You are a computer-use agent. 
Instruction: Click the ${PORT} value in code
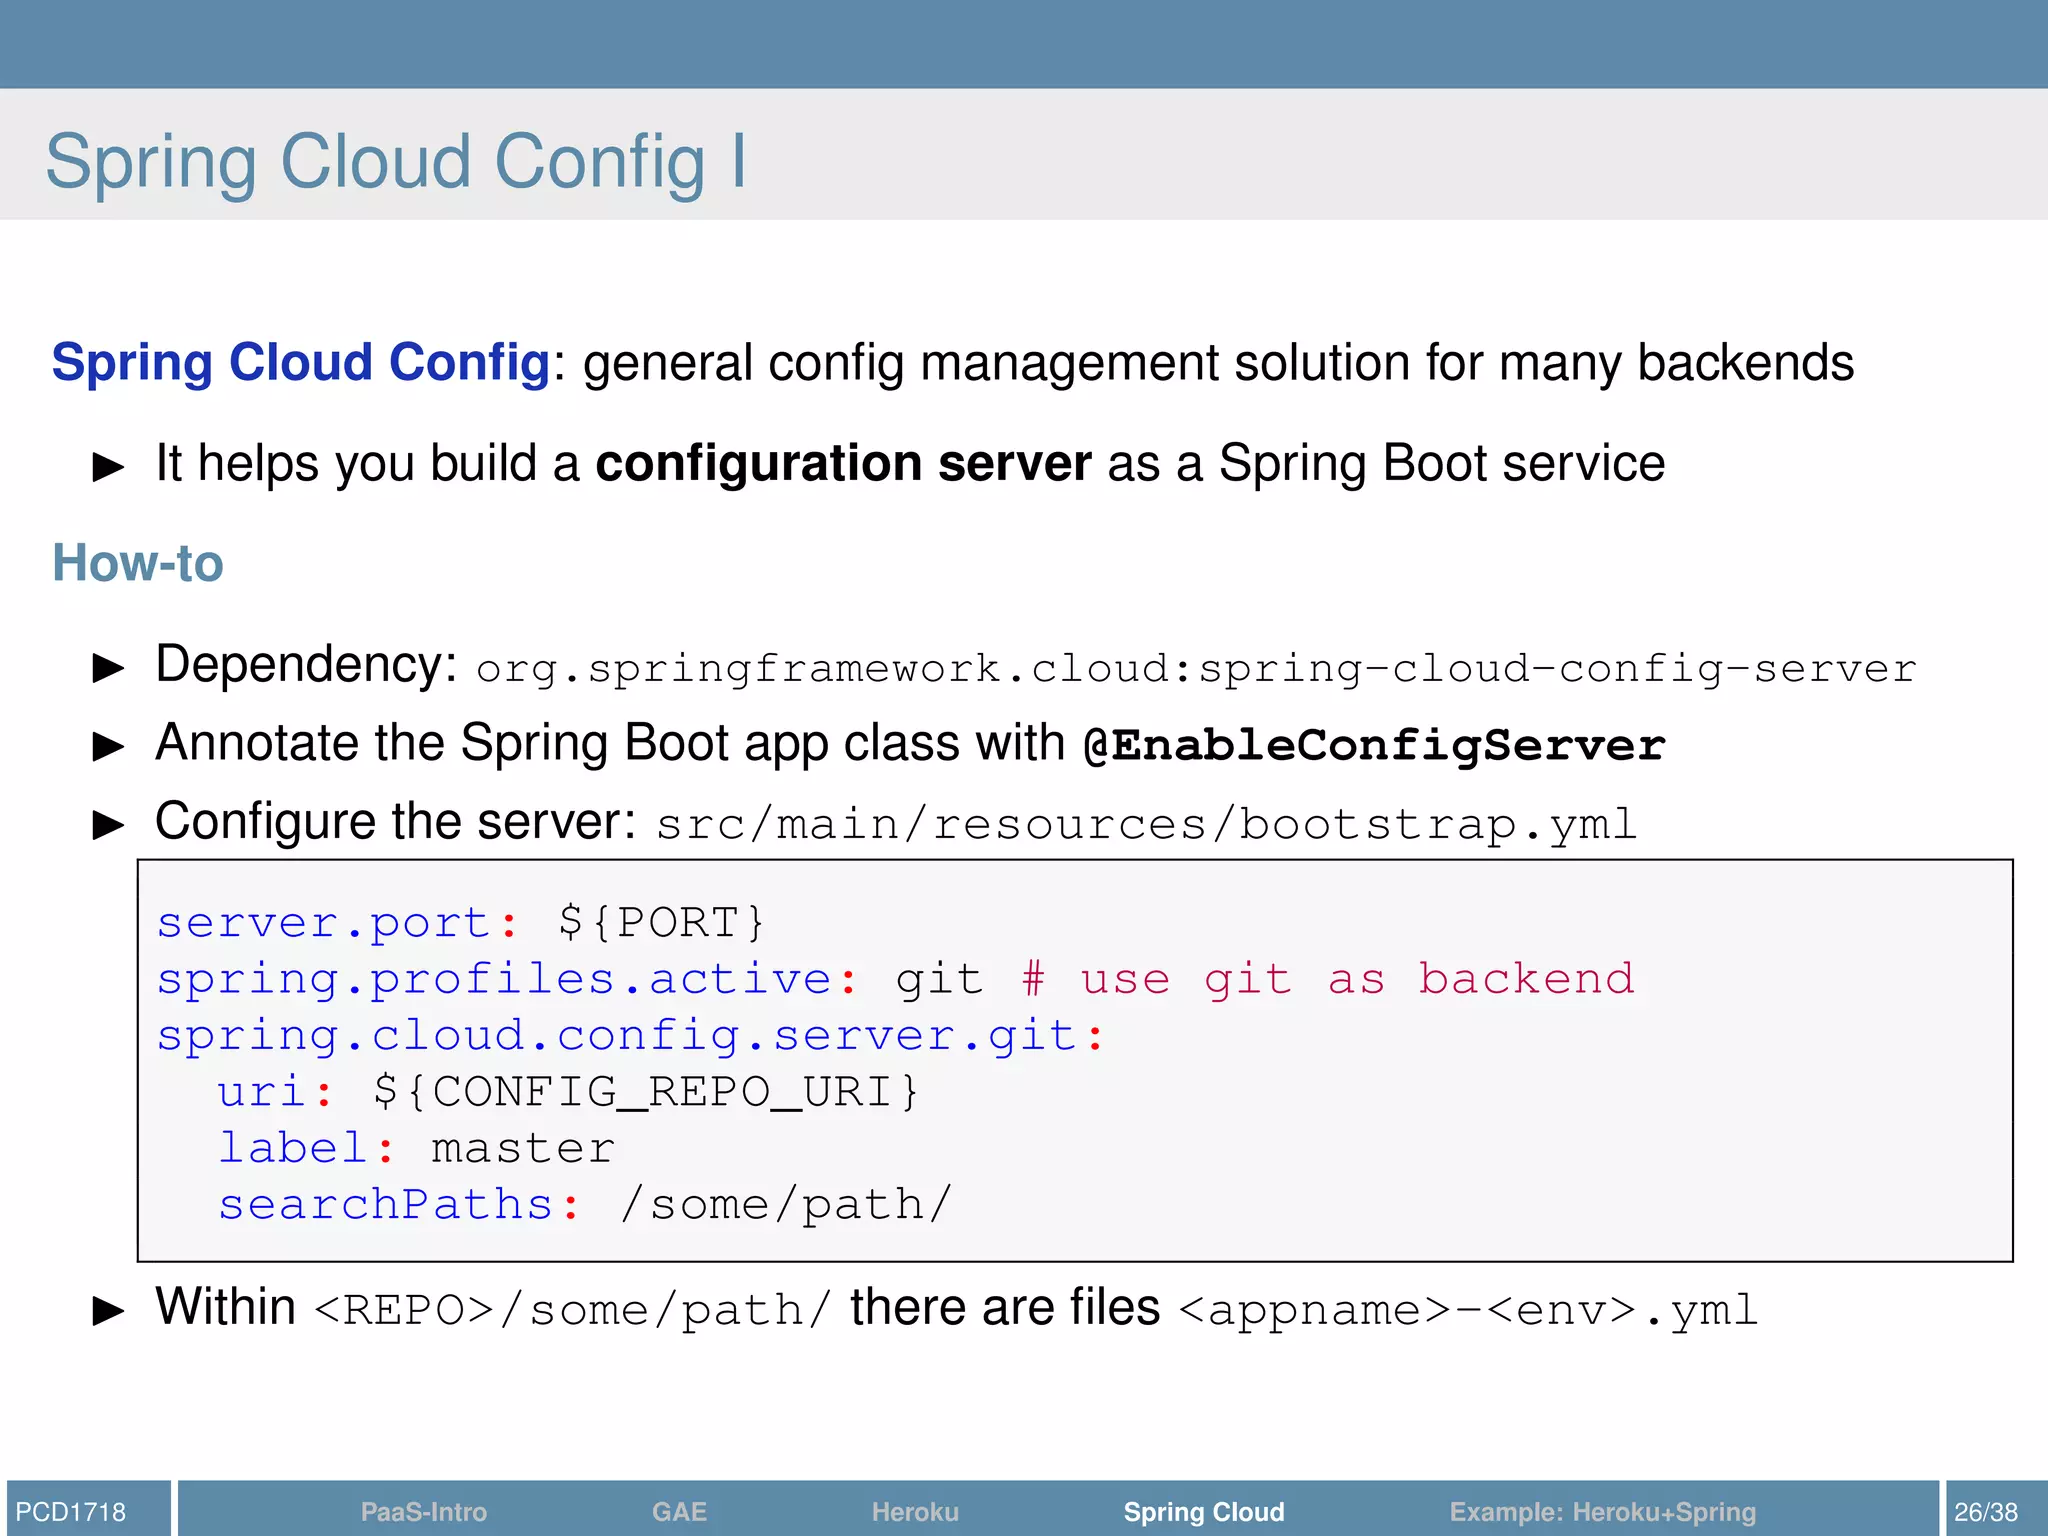(662, 922)
